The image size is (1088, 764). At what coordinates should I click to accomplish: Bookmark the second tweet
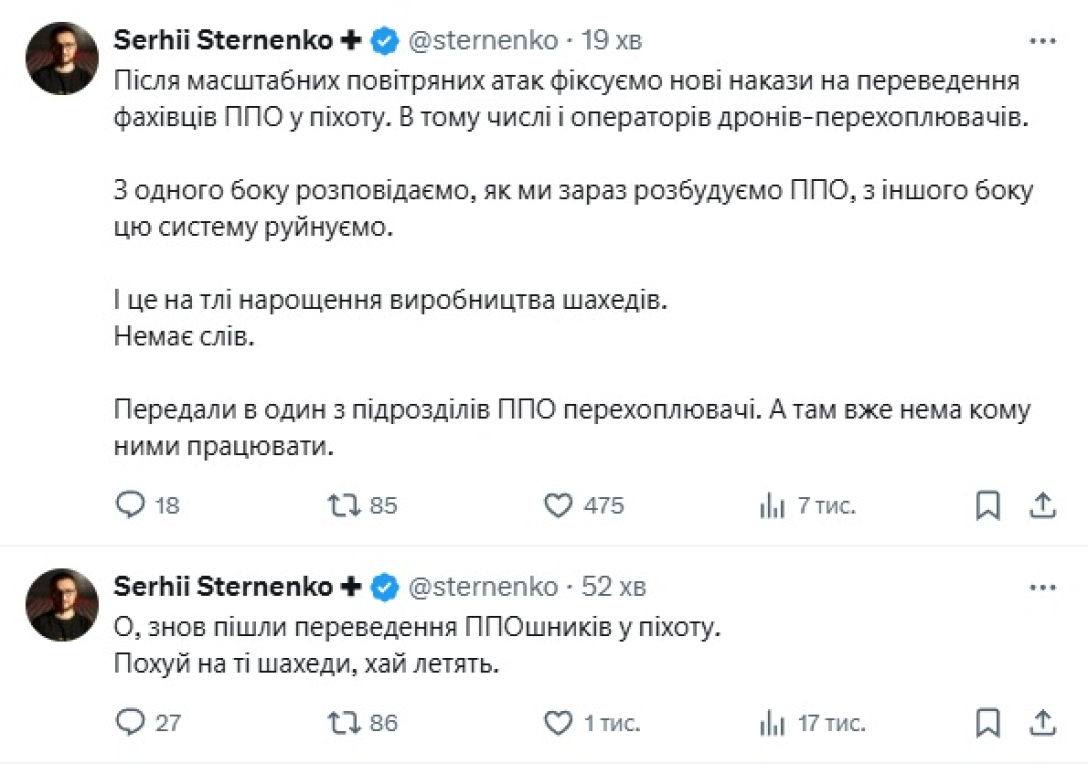987,722
